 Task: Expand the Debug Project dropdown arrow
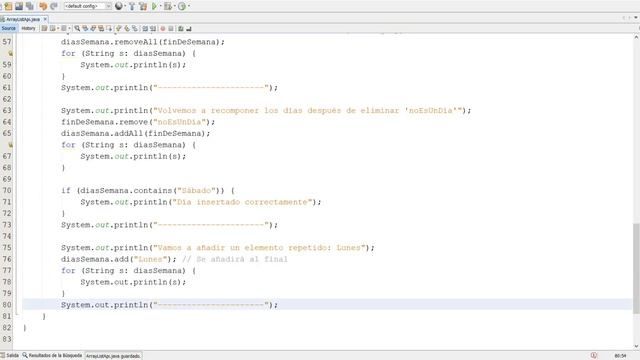[x=175, y=6]
